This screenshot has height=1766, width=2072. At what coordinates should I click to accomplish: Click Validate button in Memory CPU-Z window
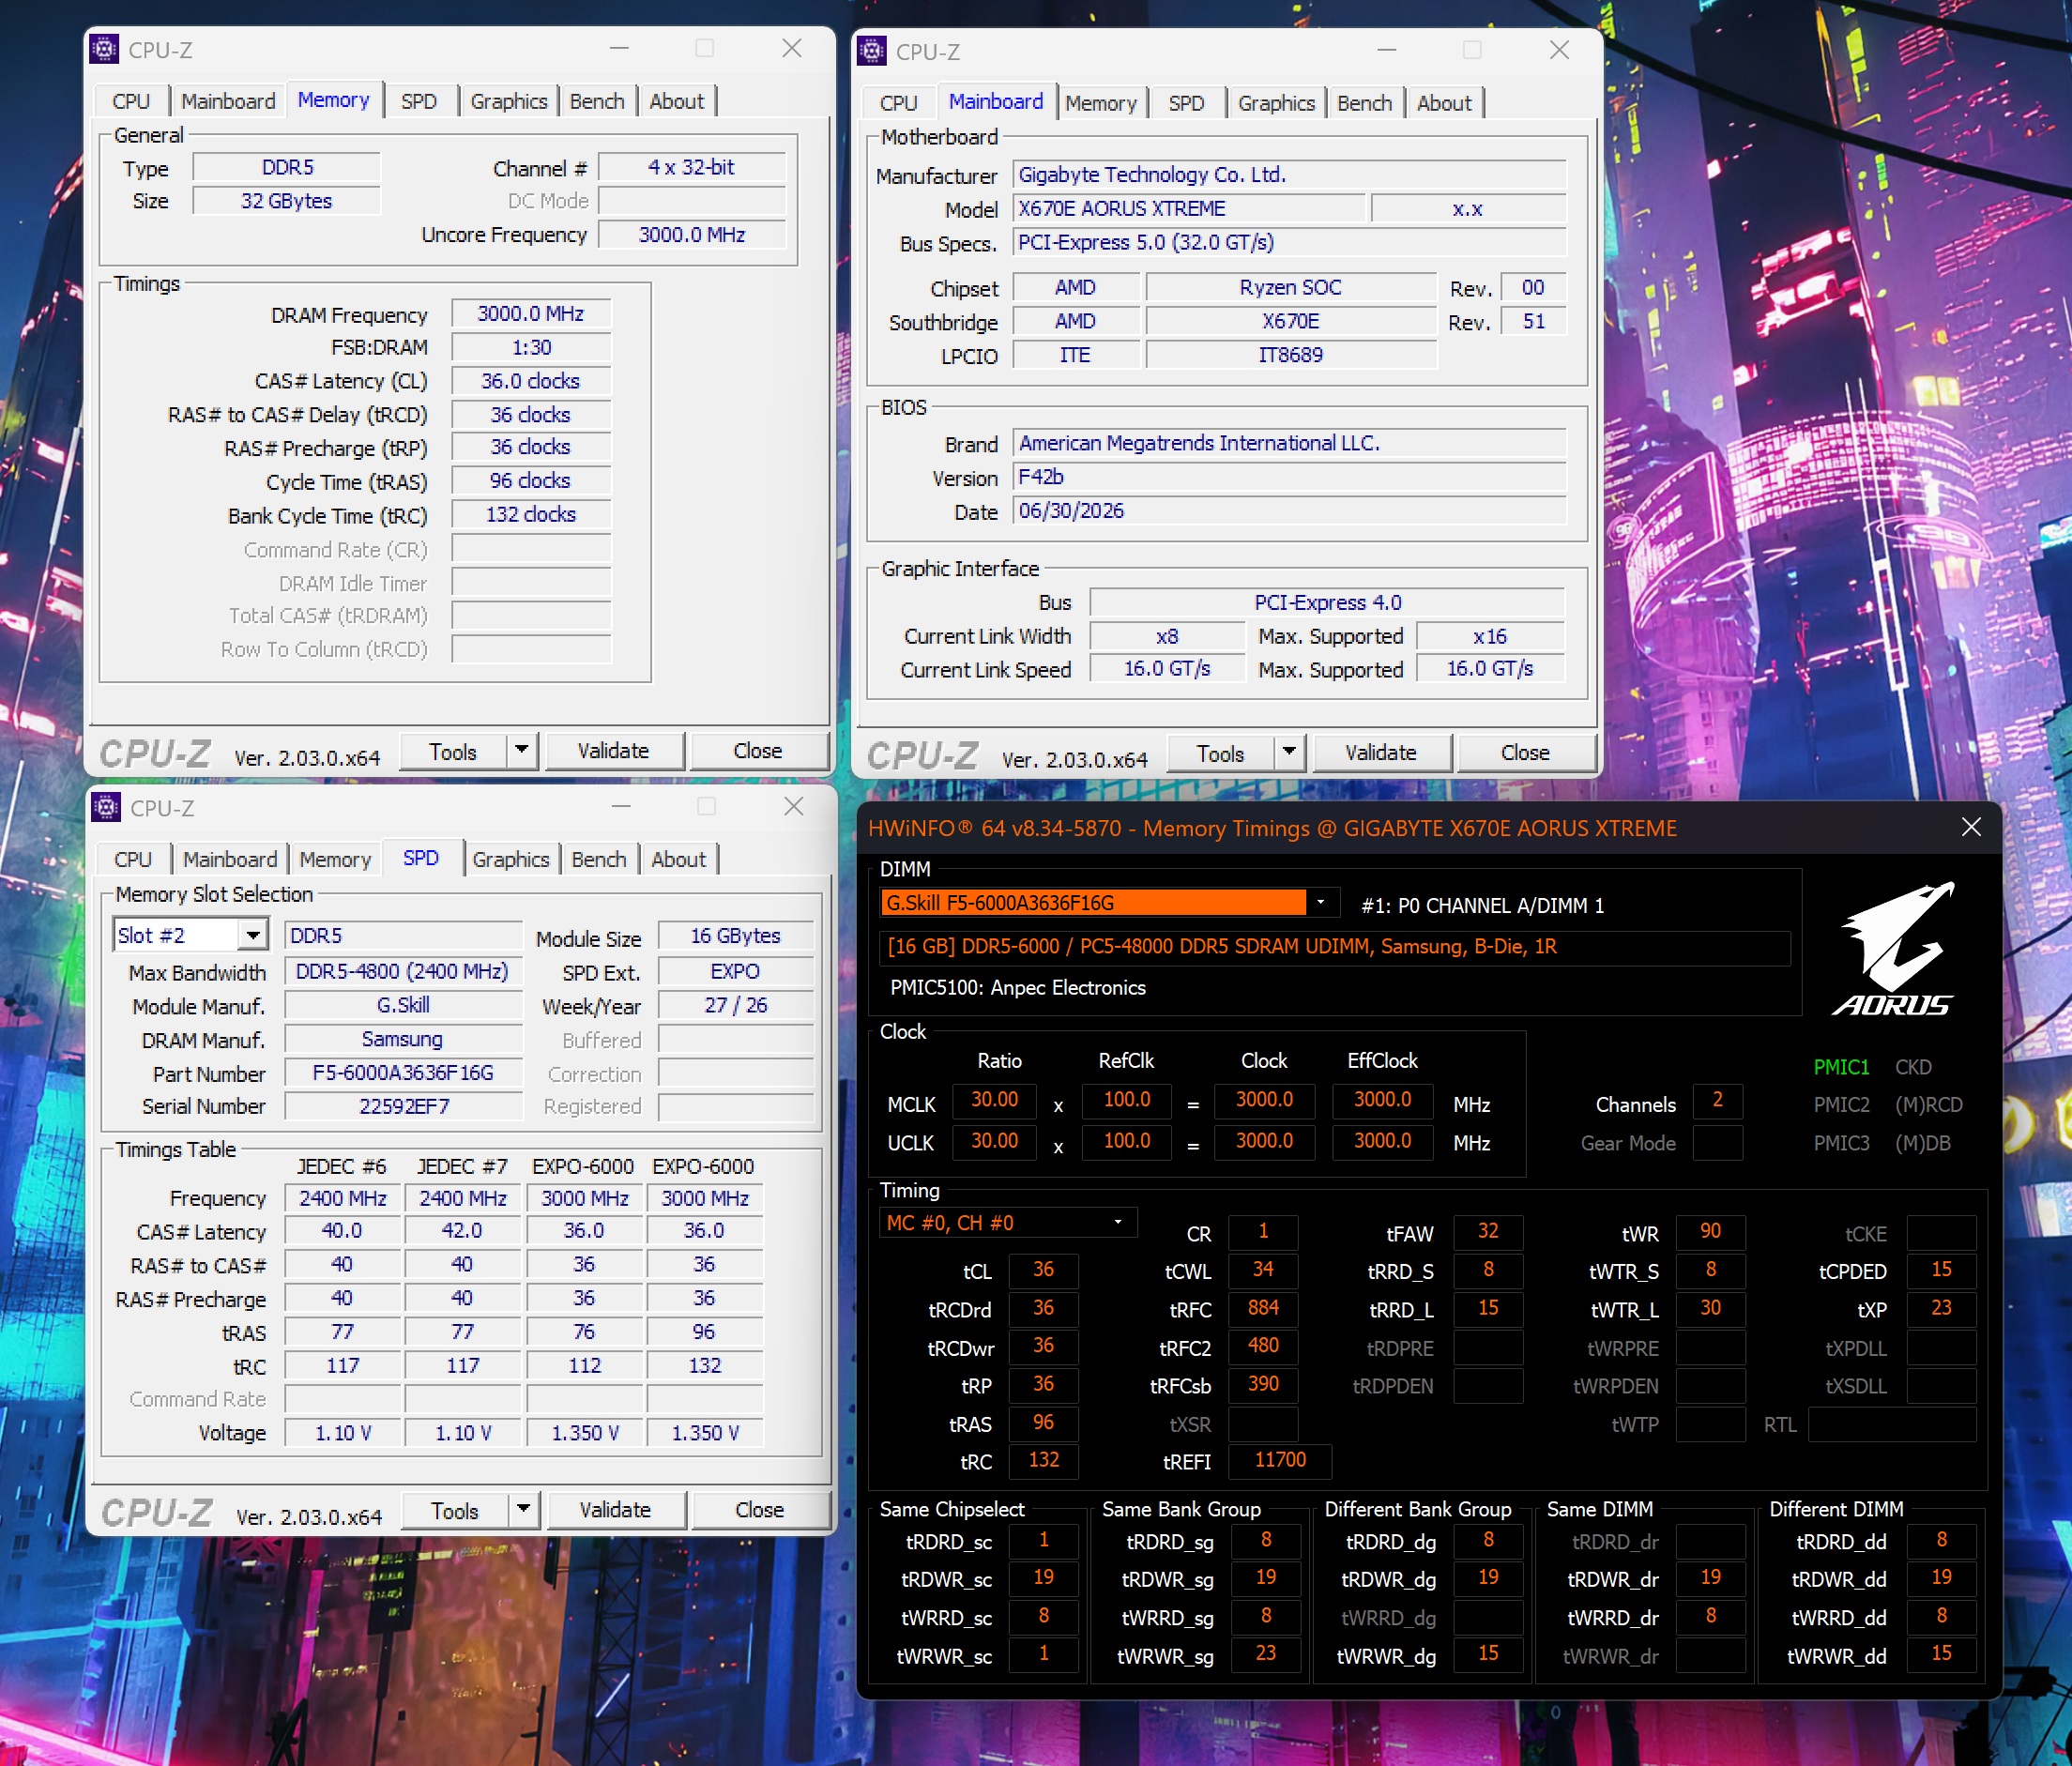(x=614, y=751)
